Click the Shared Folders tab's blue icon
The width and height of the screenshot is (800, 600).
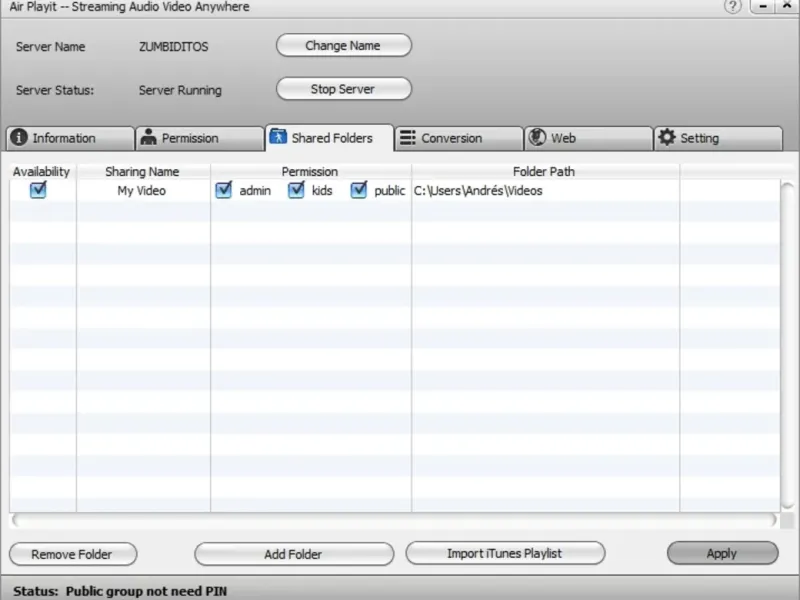pyautogui.click(x=278, y=136)
